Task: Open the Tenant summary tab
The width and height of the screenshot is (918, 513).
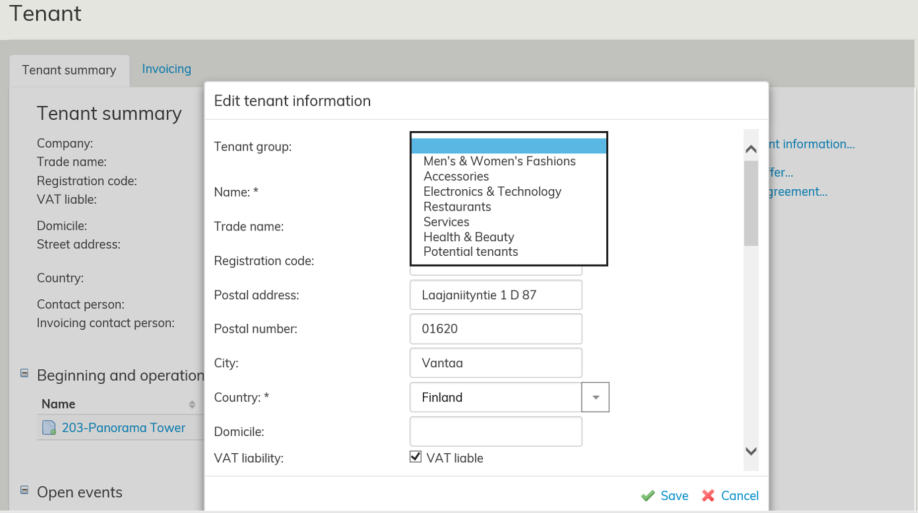Action: coord(69,70)
